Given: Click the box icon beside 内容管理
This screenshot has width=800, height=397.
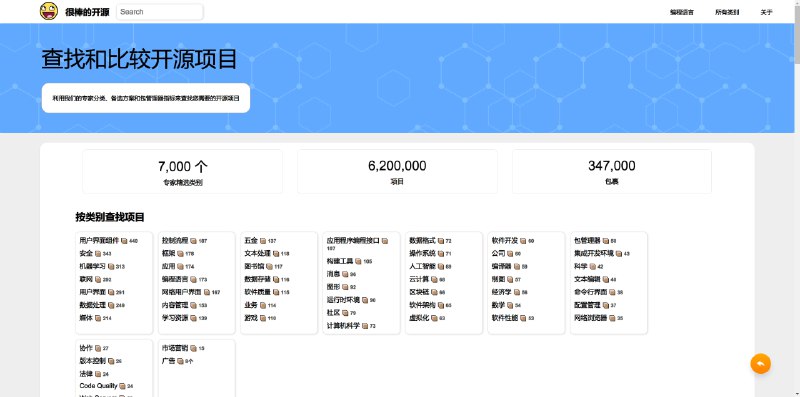Looking at the screenshot, I should 193,305.
